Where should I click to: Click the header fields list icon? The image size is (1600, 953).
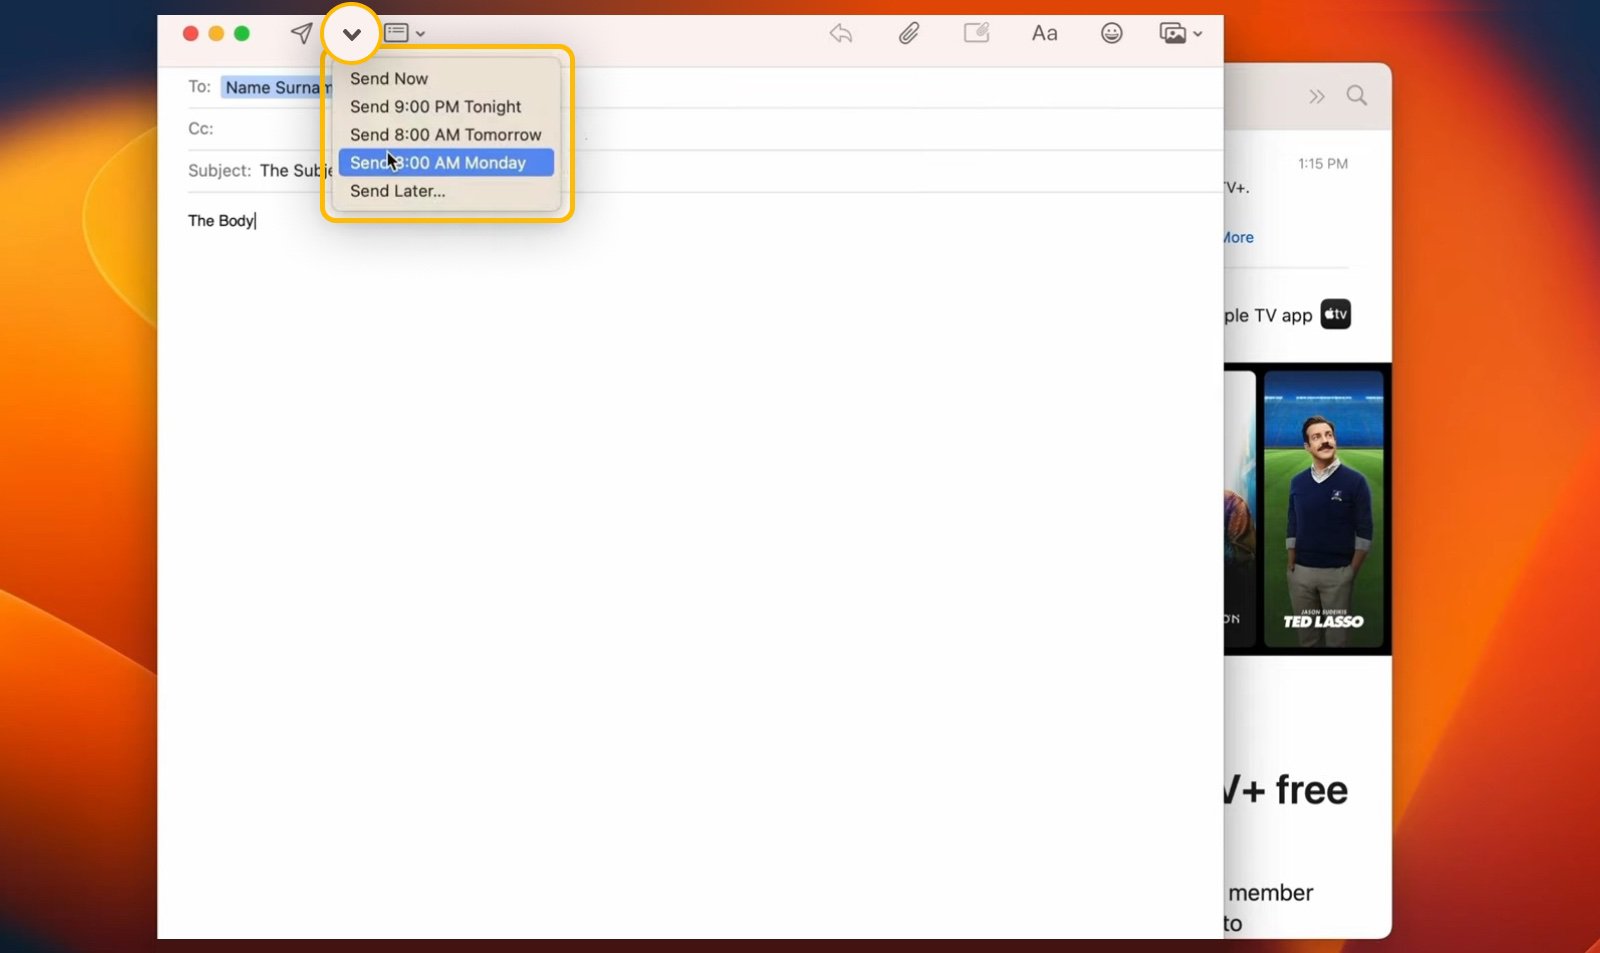tap(397, 32)
